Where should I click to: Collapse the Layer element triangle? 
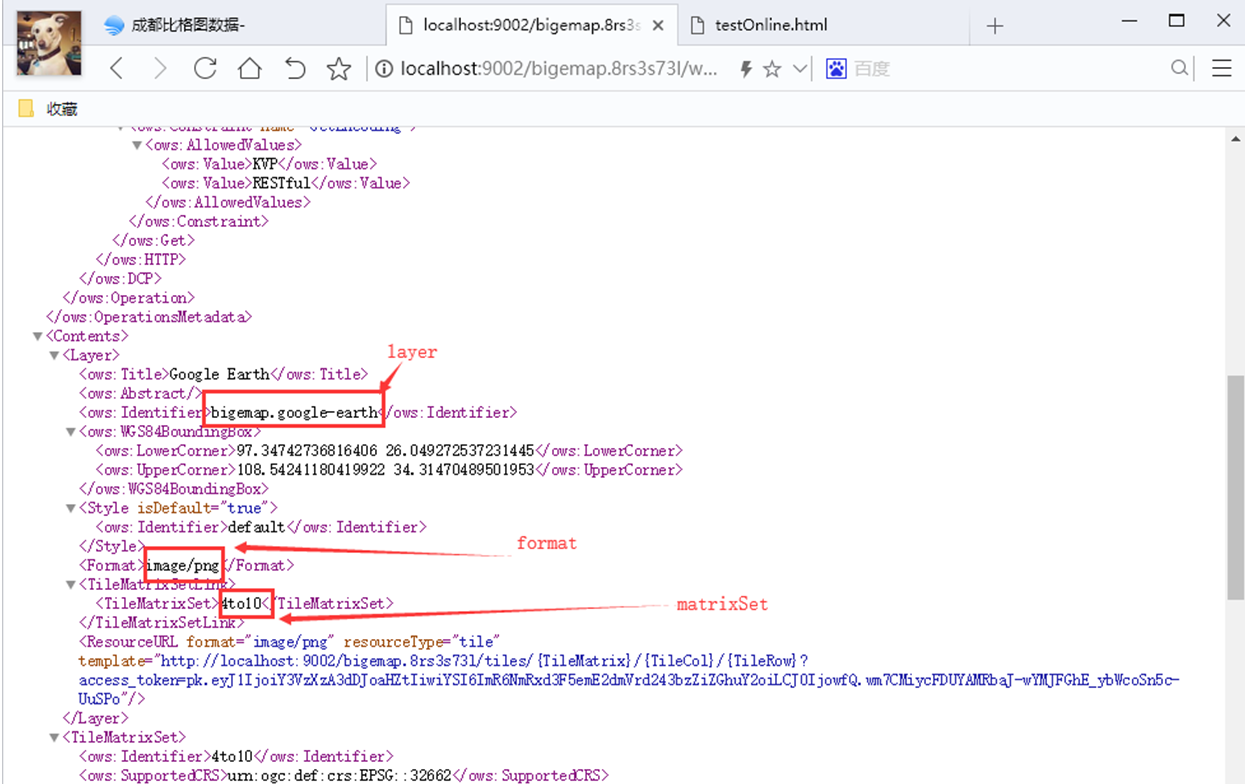click(x=54, y=354)
